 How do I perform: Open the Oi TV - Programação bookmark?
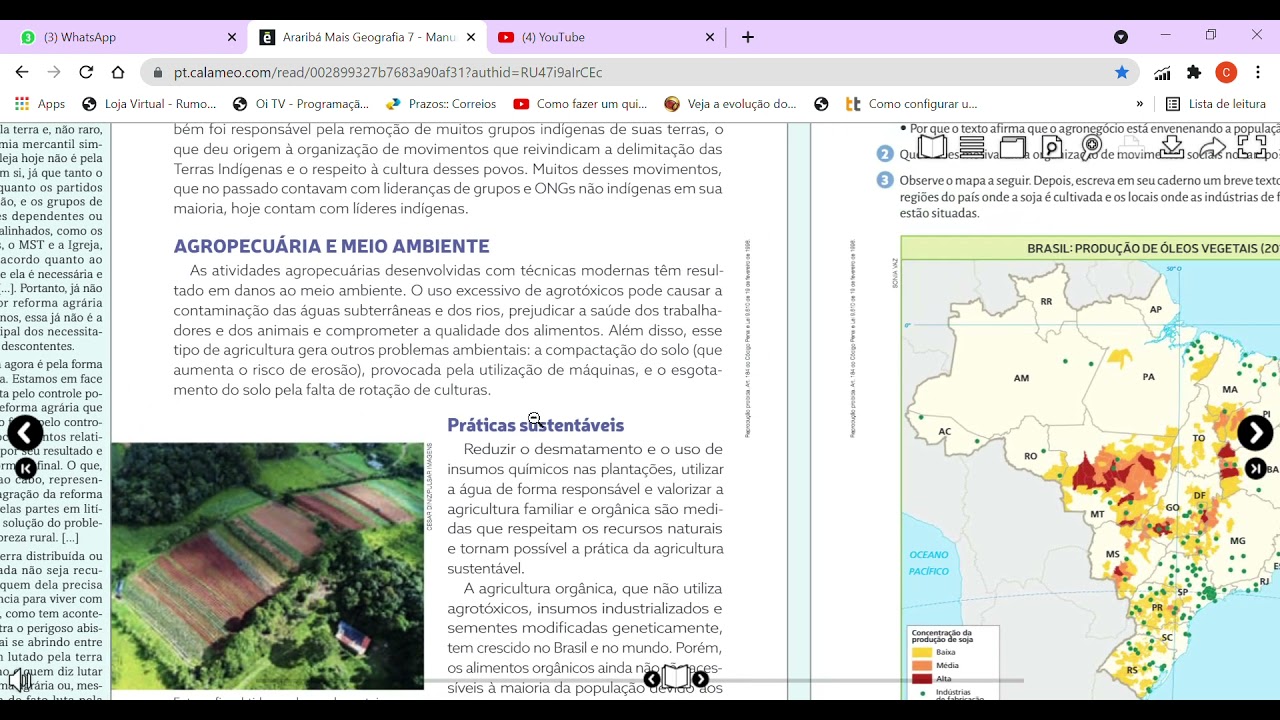301,104
